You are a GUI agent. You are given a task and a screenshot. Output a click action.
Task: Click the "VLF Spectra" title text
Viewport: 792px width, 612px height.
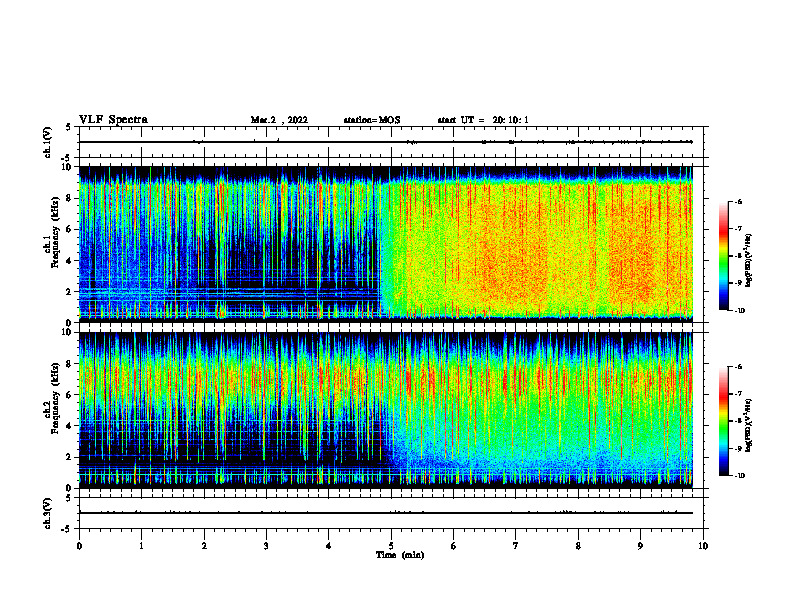(x=113, y=120)
